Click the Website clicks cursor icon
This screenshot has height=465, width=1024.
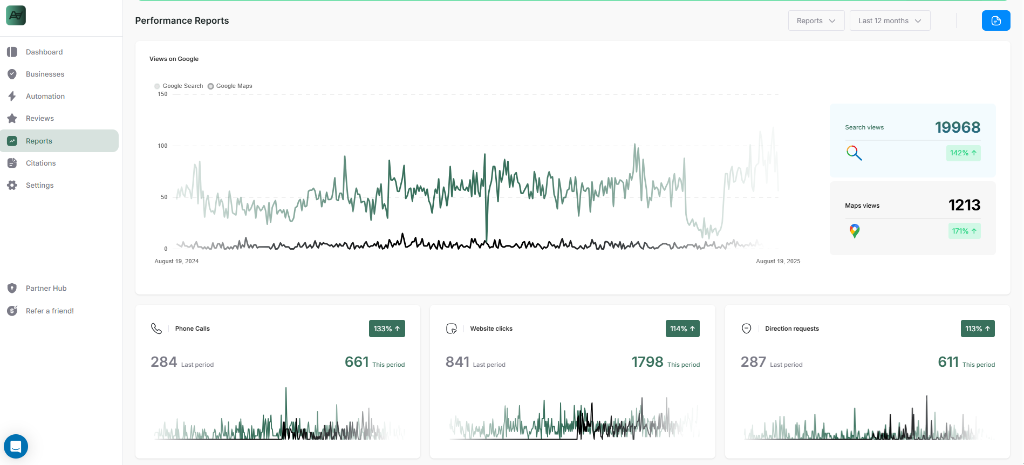pos(451,329)
